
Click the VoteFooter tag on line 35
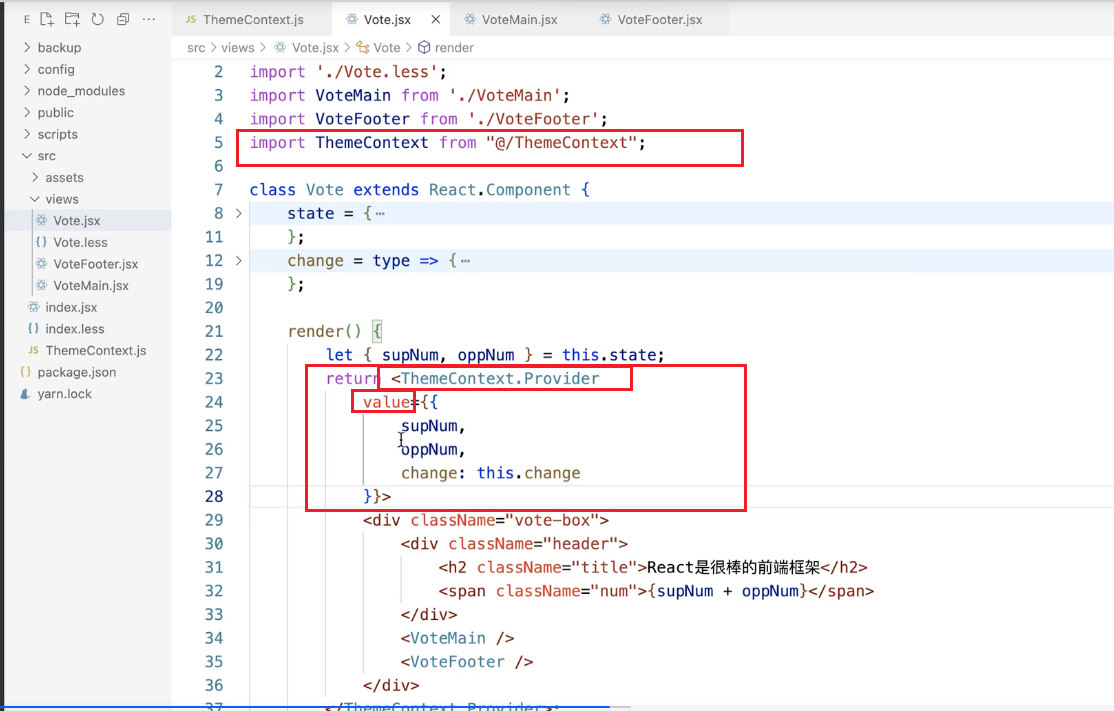click(x=457, y=662)
